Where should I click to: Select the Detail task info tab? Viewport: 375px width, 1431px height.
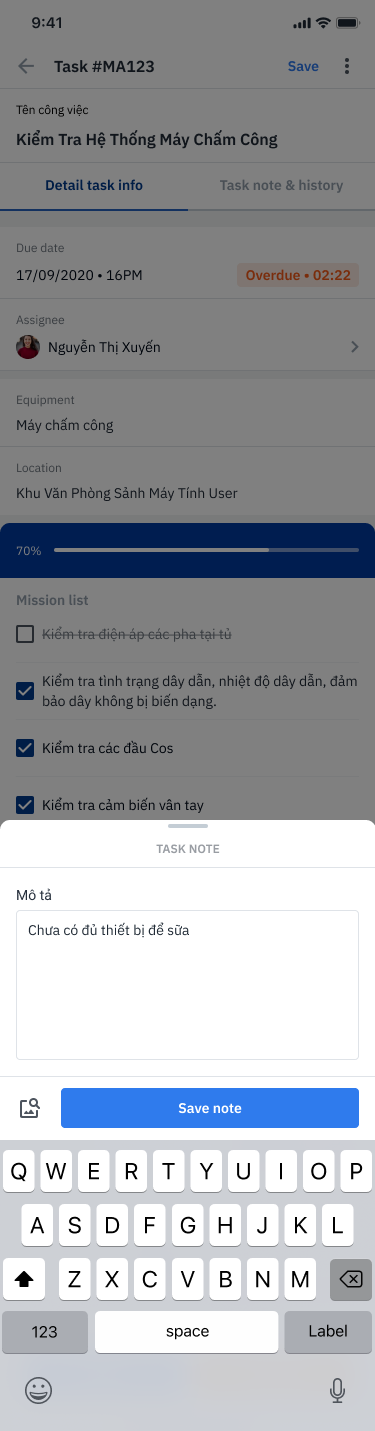pyautogui.click(x=94, y=185)
